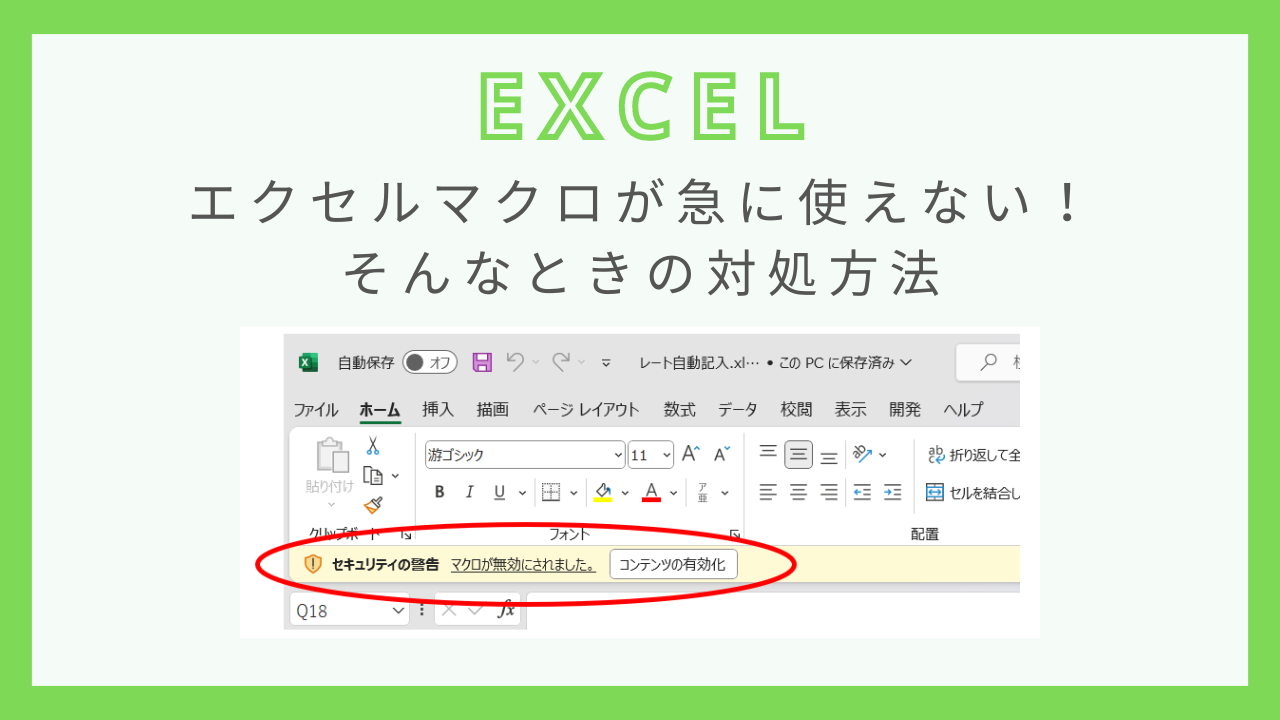
Task: Click the セルを結合 merge cells button
Action: (x=973, y=492)
